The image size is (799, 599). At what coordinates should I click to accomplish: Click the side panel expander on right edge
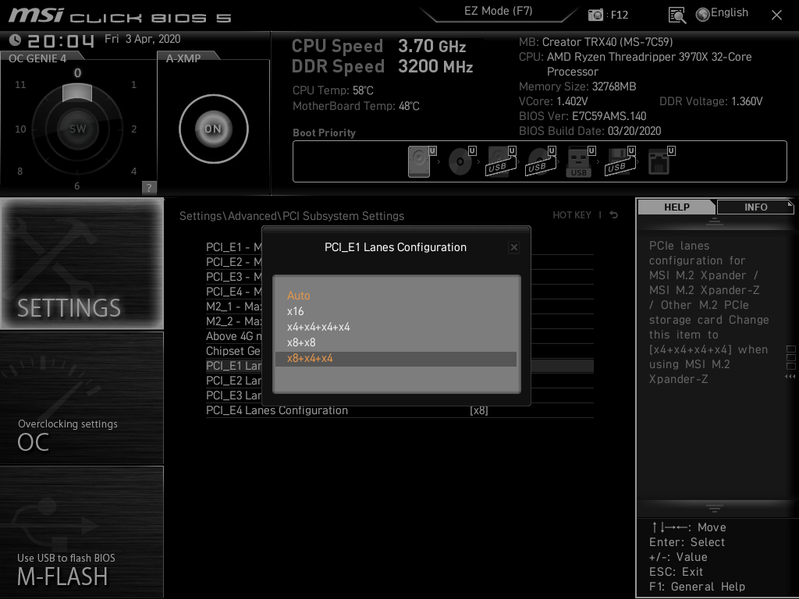(790, 363)
